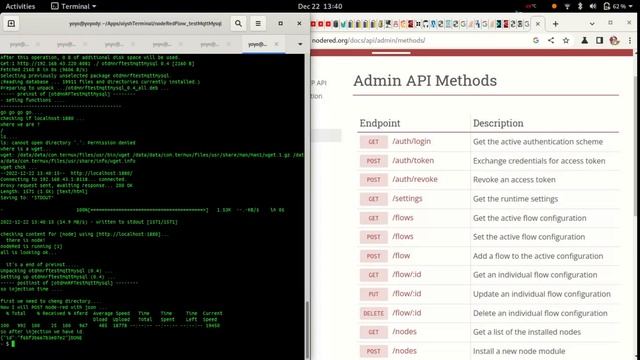This screenshot has width=640, height=360.
Task: Open the browser profile avatar
Action: 614,40
